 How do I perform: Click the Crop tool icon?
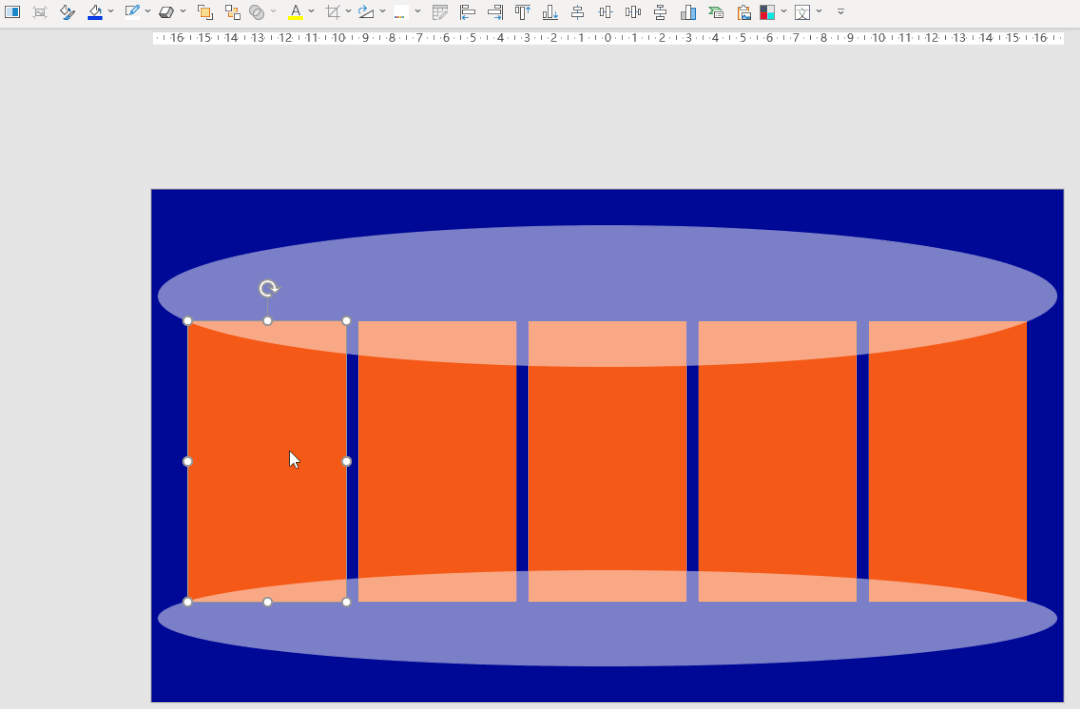tap(333, 12)
